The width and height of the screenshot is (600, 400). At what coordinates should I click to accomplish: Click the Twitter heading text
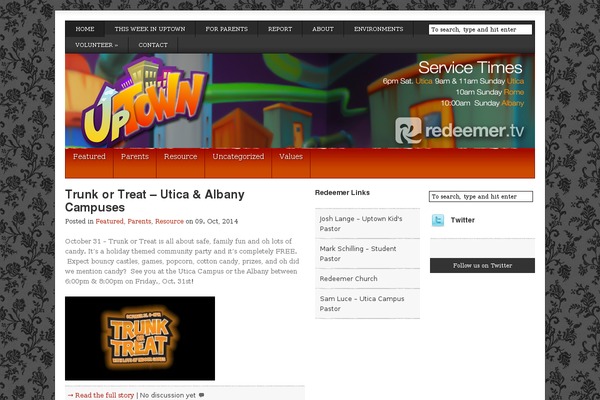point(463,220)
